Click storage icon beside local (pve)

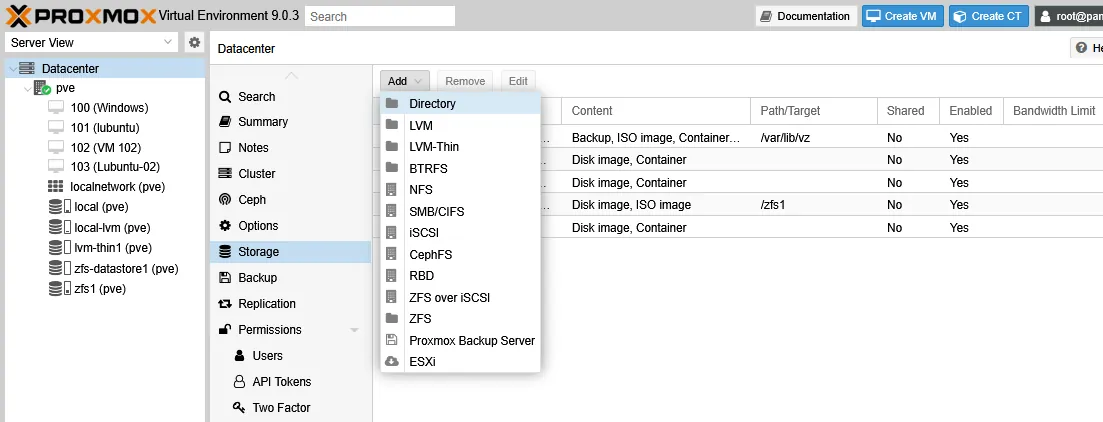coord(60,207)
